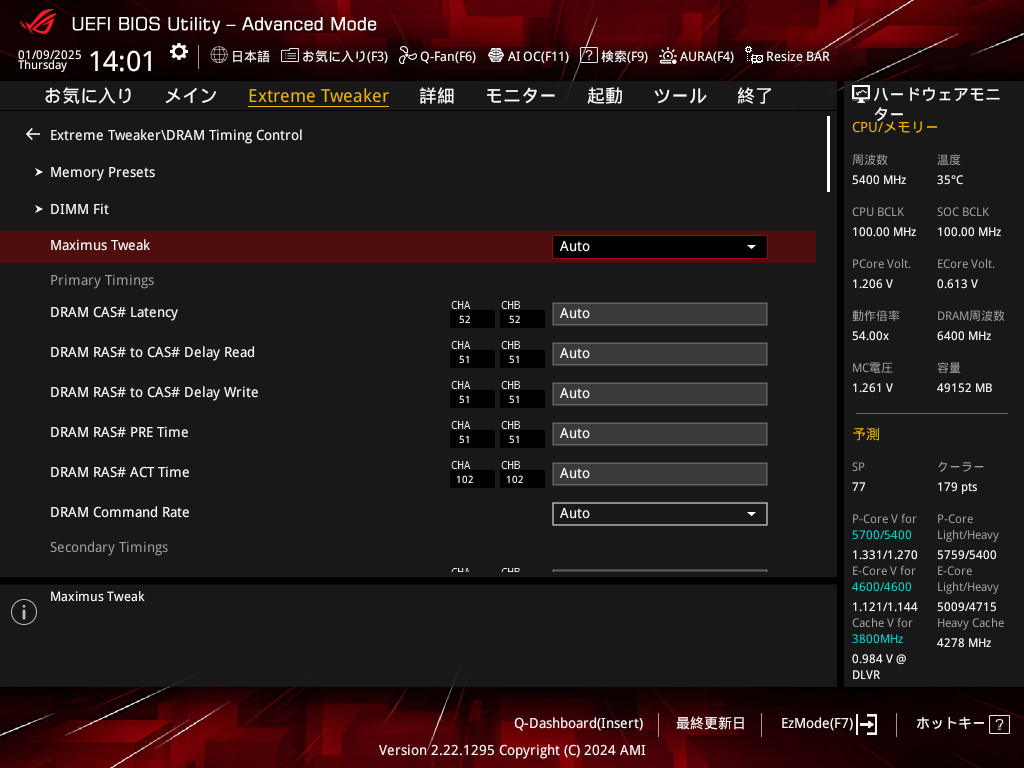
Task: Open AURA lighting settings icon
Action: pyautogui.click(x=667, y=56)
